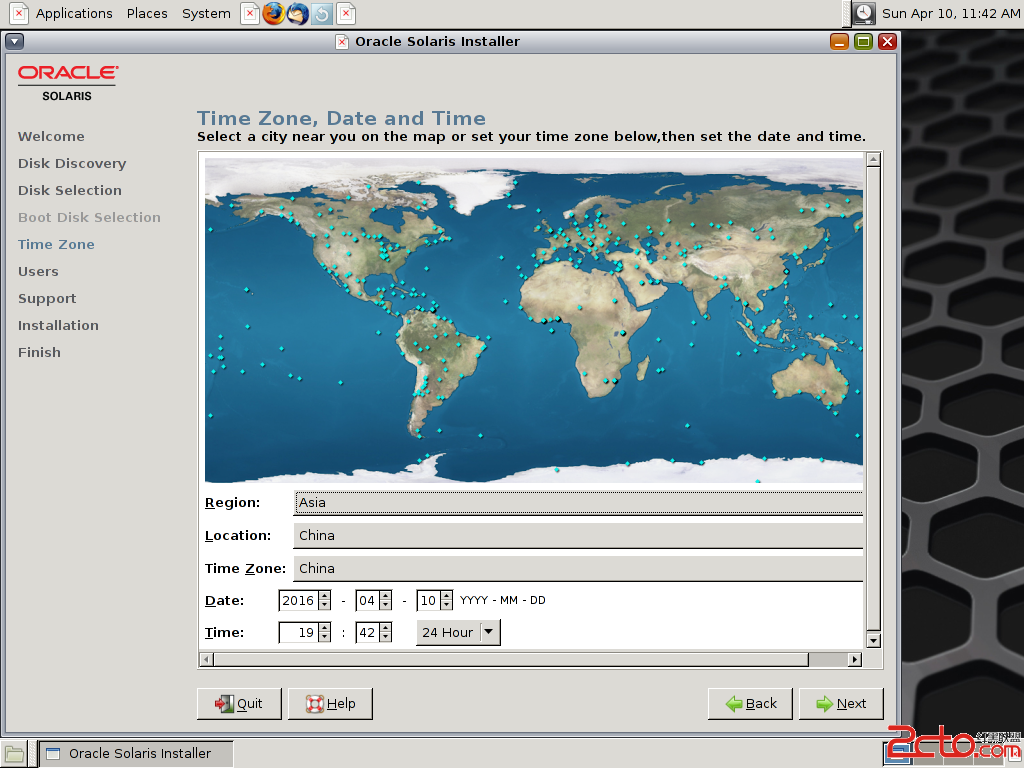Open the Places menu

(x=147, y=13)
